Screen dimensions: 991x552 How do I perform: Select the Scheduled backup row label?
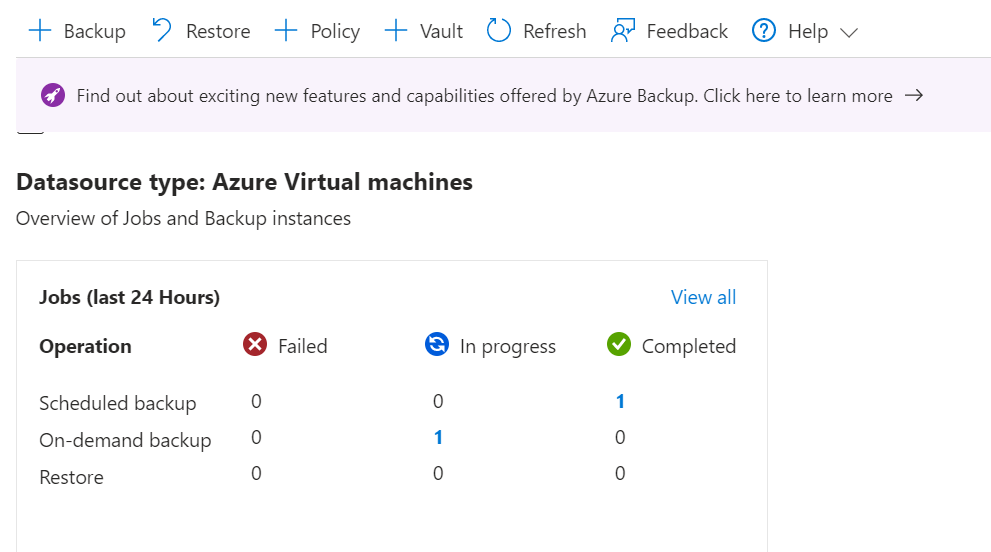[x=117, y=403]
